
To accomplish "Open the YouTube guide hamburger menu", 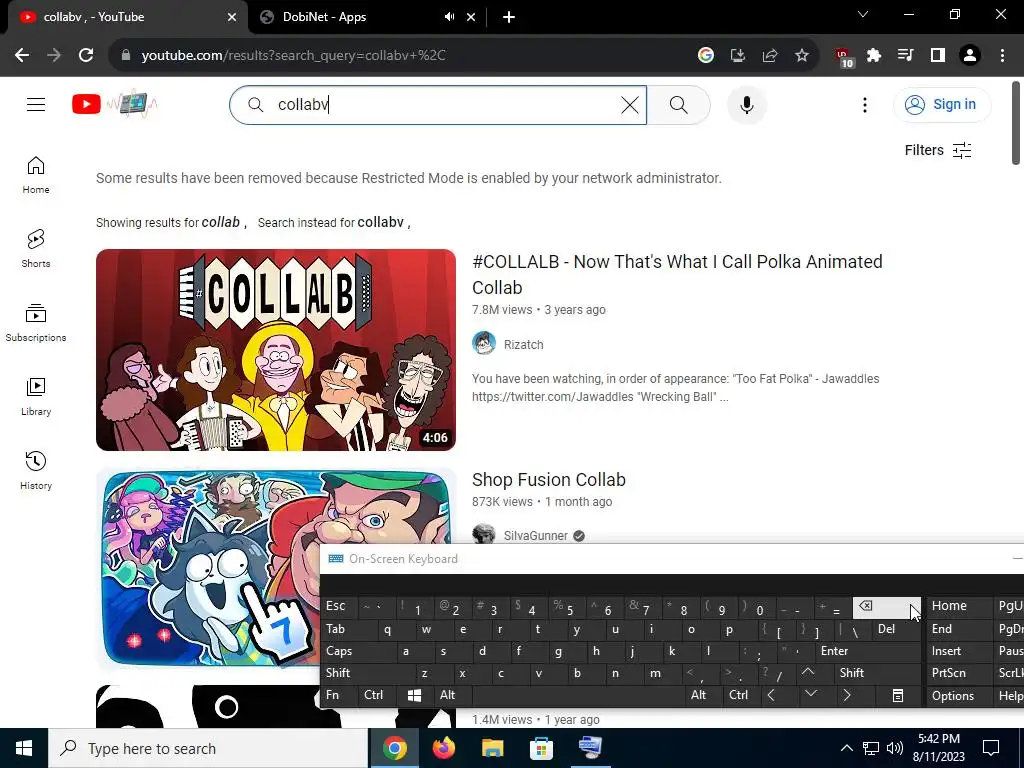I will tap(36, 104).
